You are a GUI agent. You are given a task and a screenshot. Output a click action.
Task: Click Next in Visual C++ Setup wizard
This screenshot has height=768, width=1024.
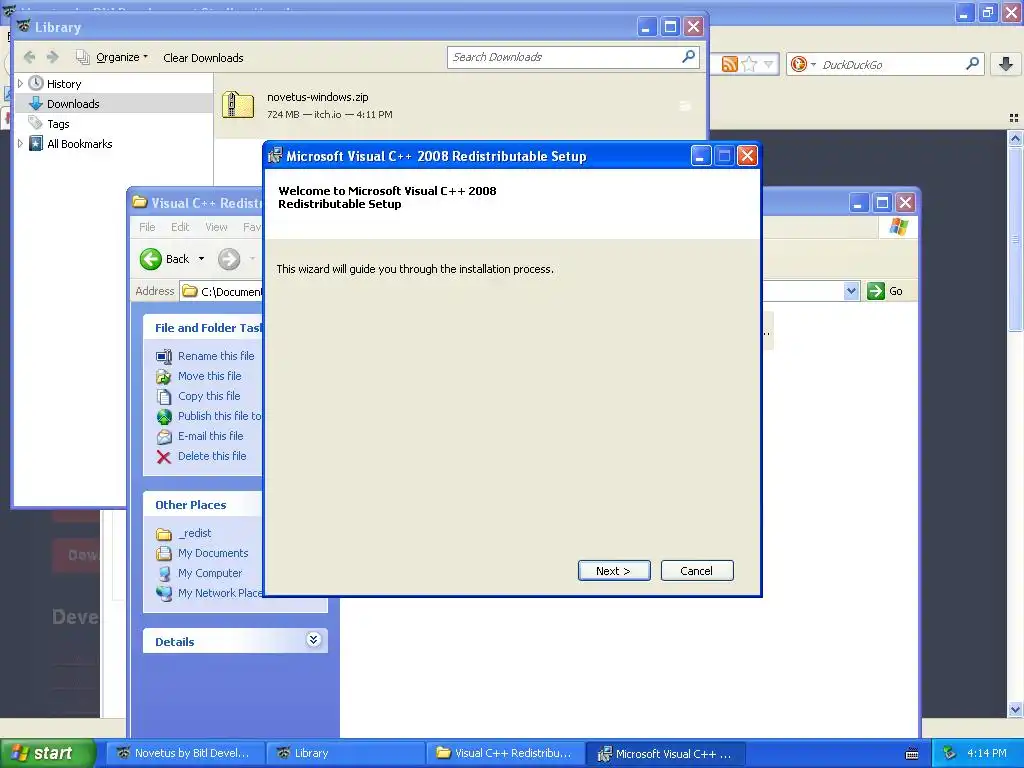pos(614,571)
